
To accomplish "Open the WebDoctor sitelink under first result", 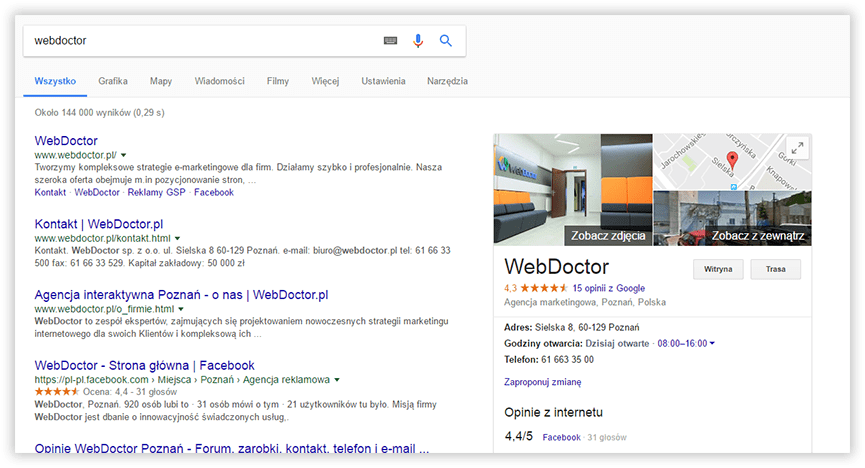I will point(97,193).
